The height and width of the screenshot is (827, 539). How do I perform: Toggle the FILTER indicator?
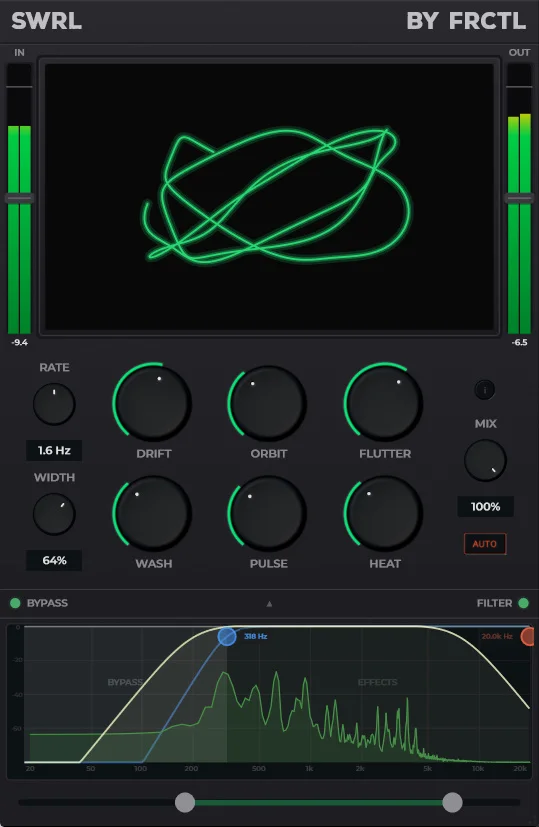pyautogui.click(x=523, y=603)
